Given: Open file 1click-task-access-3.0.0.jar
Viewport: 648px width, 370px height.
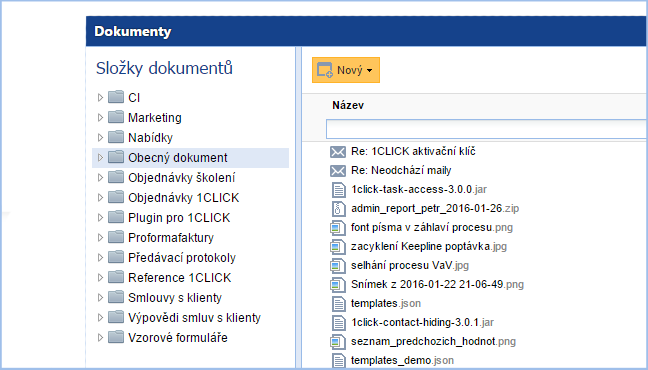Looking at the screenshot, I should pos(419,189).
